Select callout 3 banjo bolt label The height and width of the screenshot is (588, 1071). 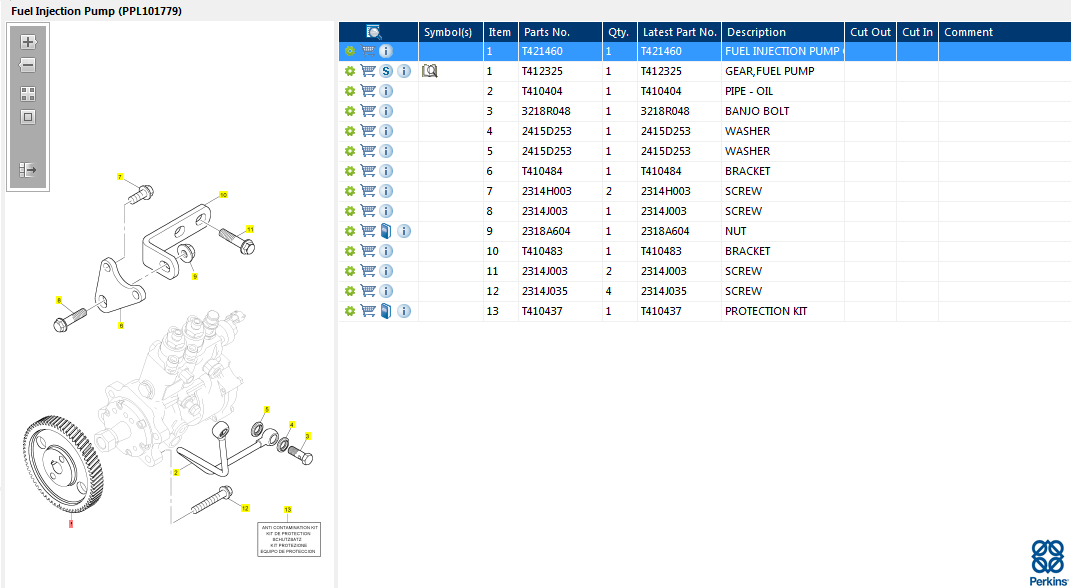(x=307, y=436)
